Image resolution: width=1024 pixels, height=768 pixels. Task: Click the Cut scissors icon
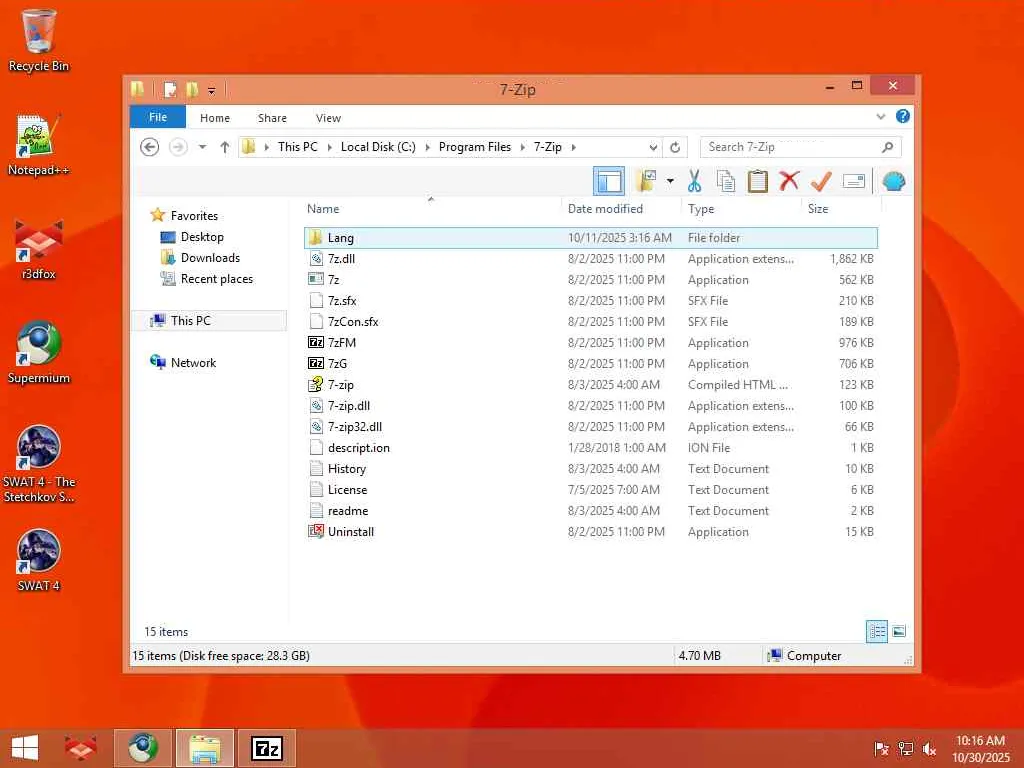[694, 181]
